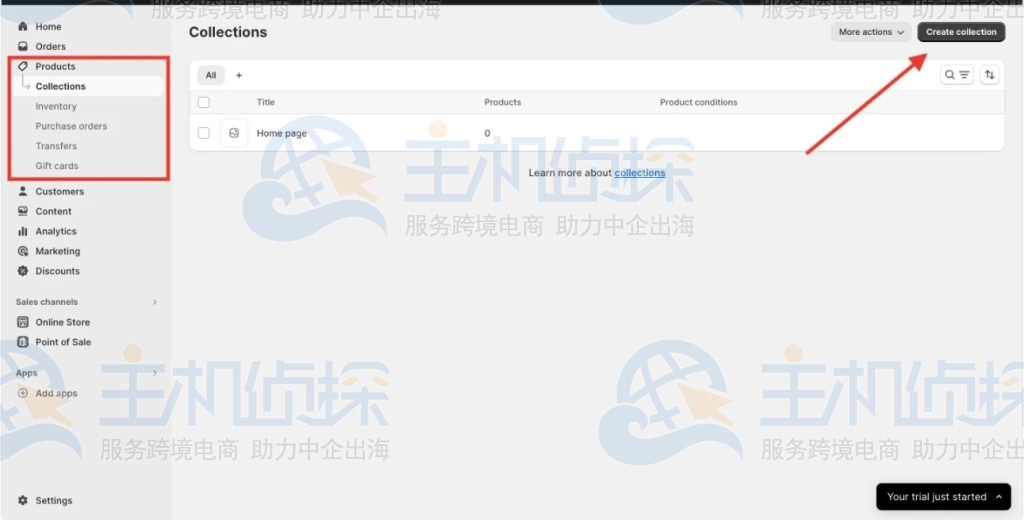Click the Content icon in sidebar
Image resolution: width=1024 pixels, height=520 pixels.
(23, 211)
